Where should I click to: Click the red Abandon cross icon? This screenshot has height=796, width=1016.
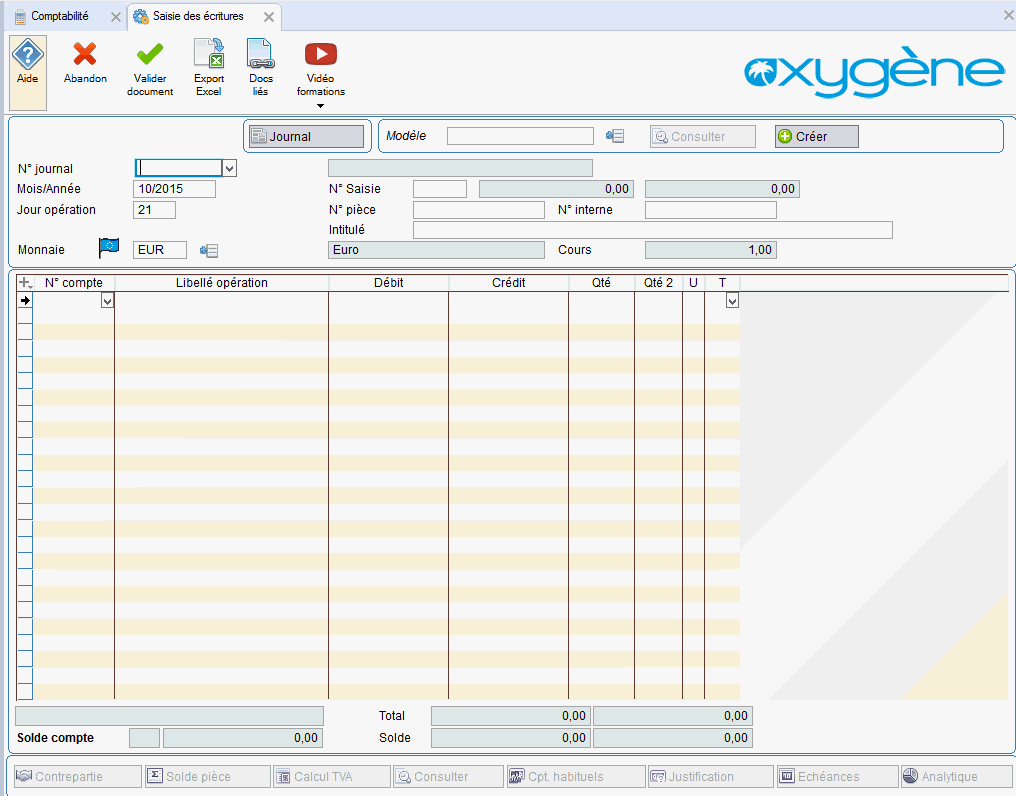(x=85, y=54)
